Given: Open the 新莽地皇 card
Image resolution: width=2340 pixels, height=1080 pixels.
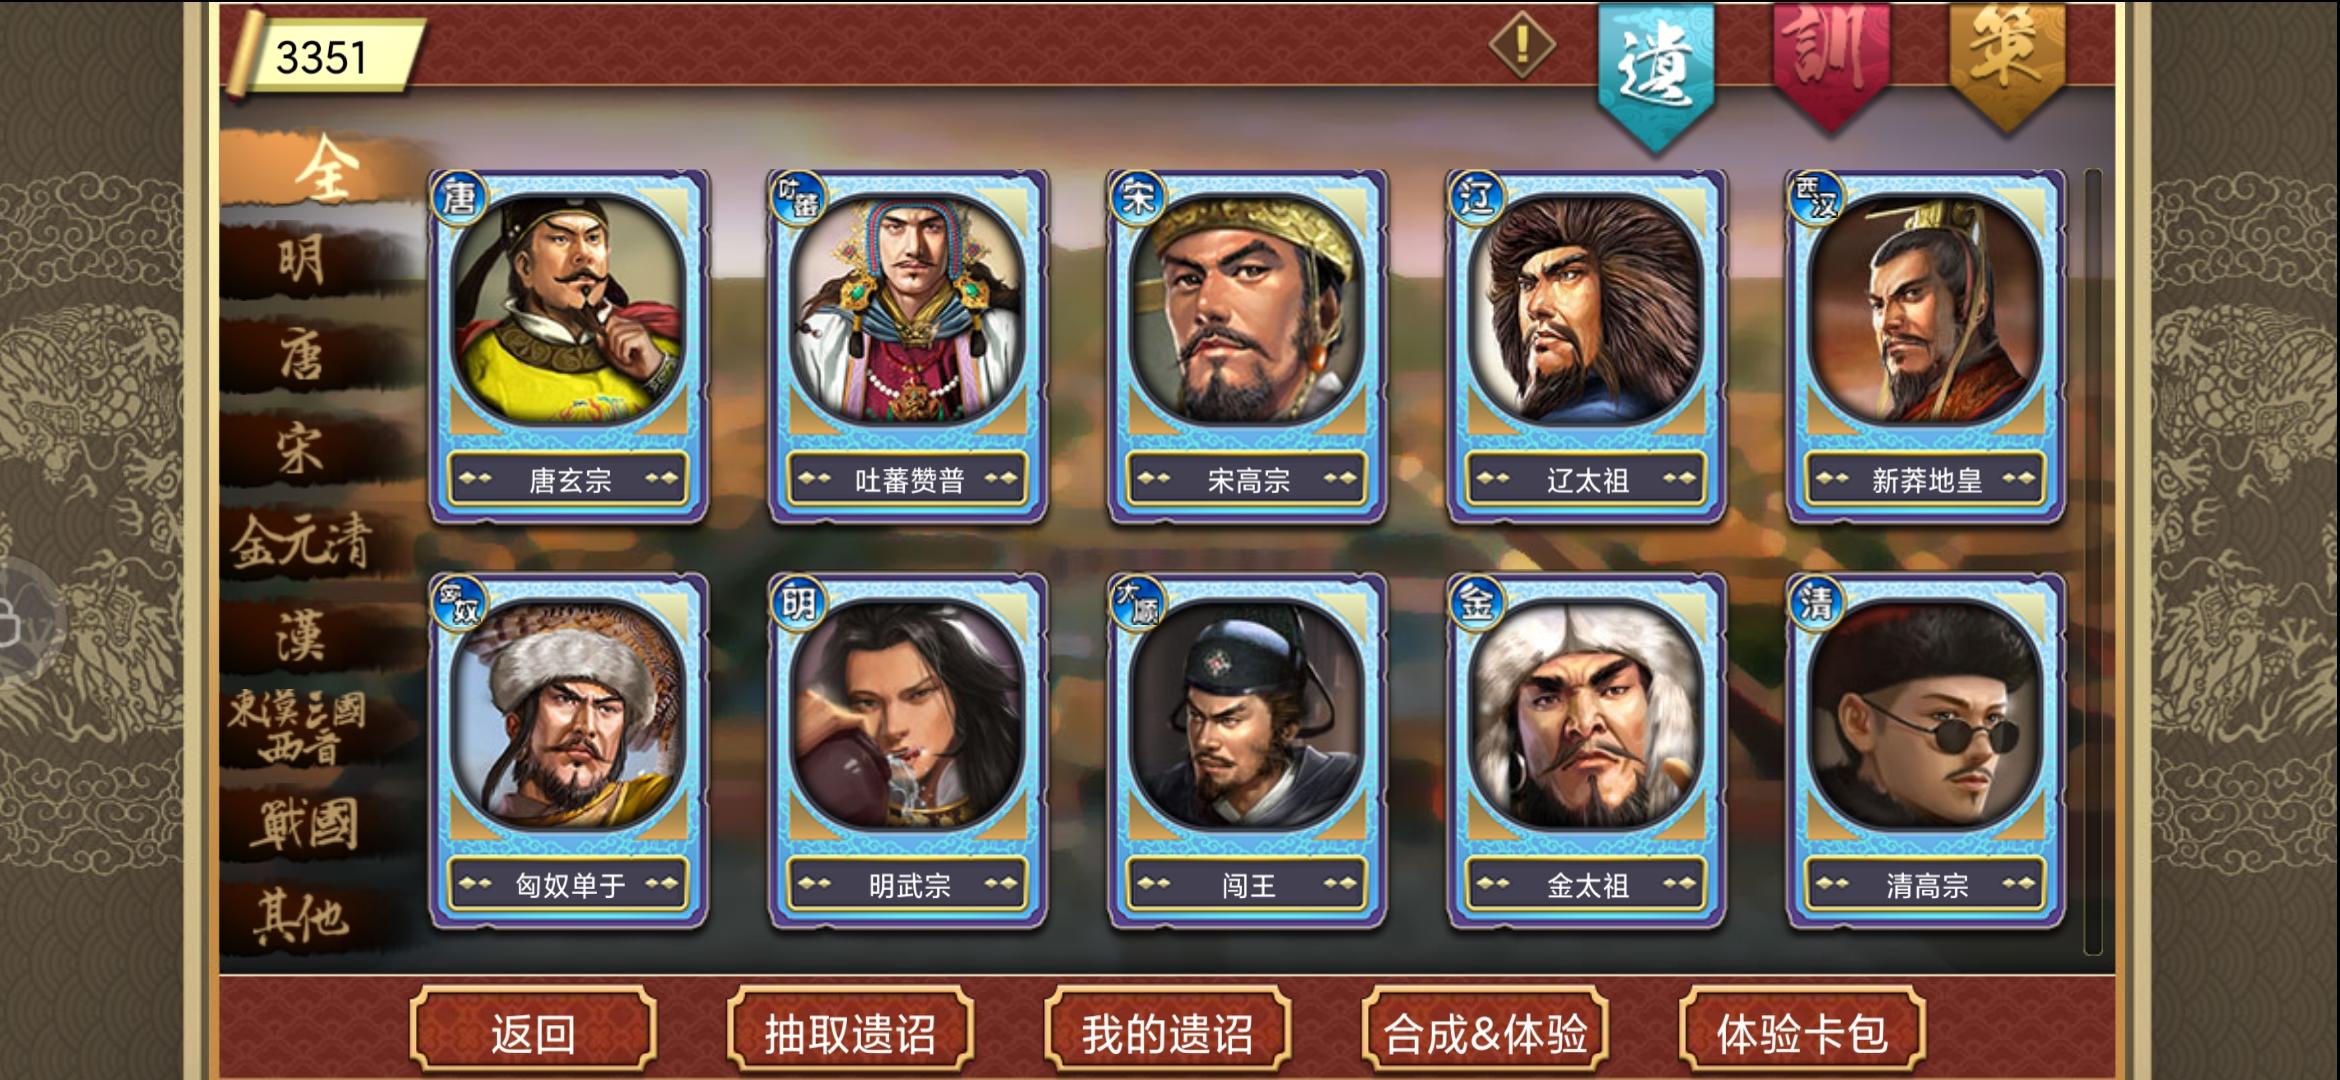Looking at the screenshot, I should [1926, 346].
